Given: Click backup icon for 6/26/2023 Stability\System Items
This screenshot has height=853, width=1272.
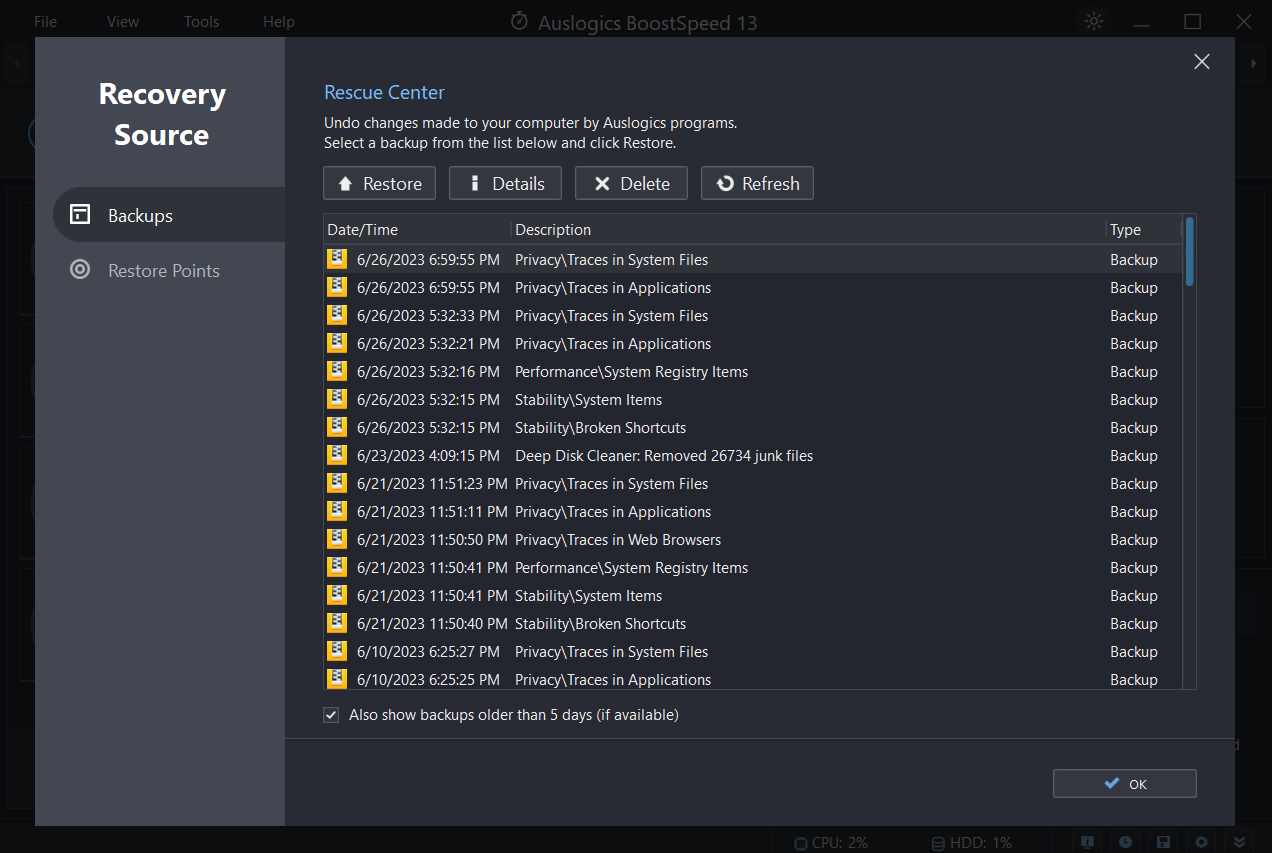Looking at the screenshot, I should [x=336, y=399].
